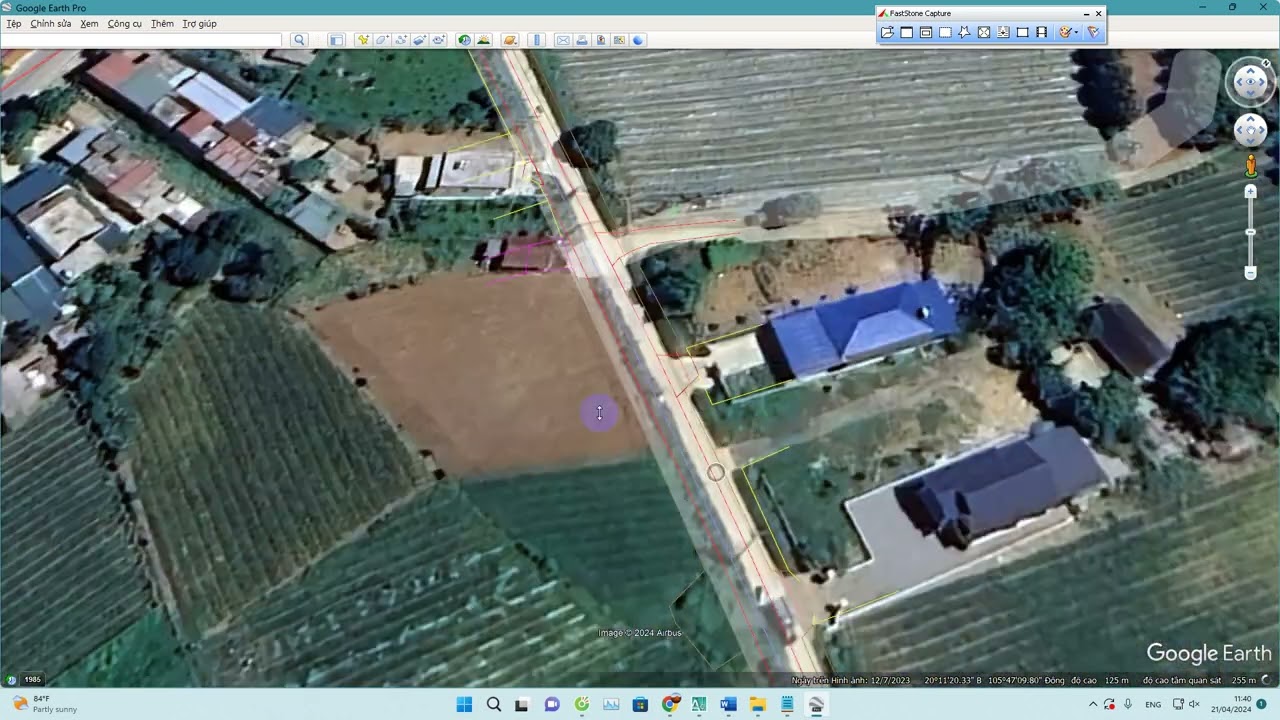The width and height of the screenshot is (1280, 720).
Task: Open FastStone output destination dropdown arrow
Action: coord(1077,32)
